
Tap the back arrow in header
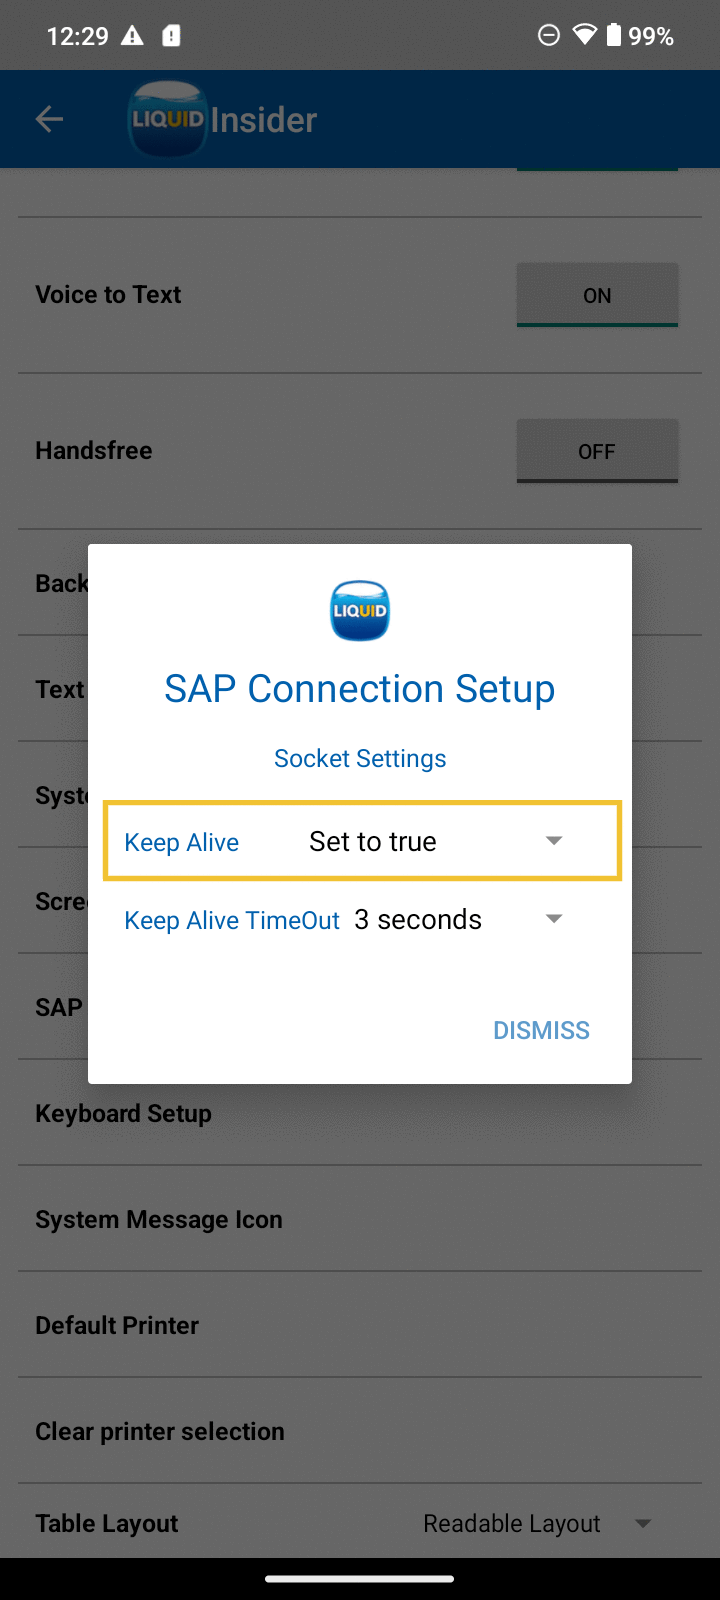click(49, 120)
